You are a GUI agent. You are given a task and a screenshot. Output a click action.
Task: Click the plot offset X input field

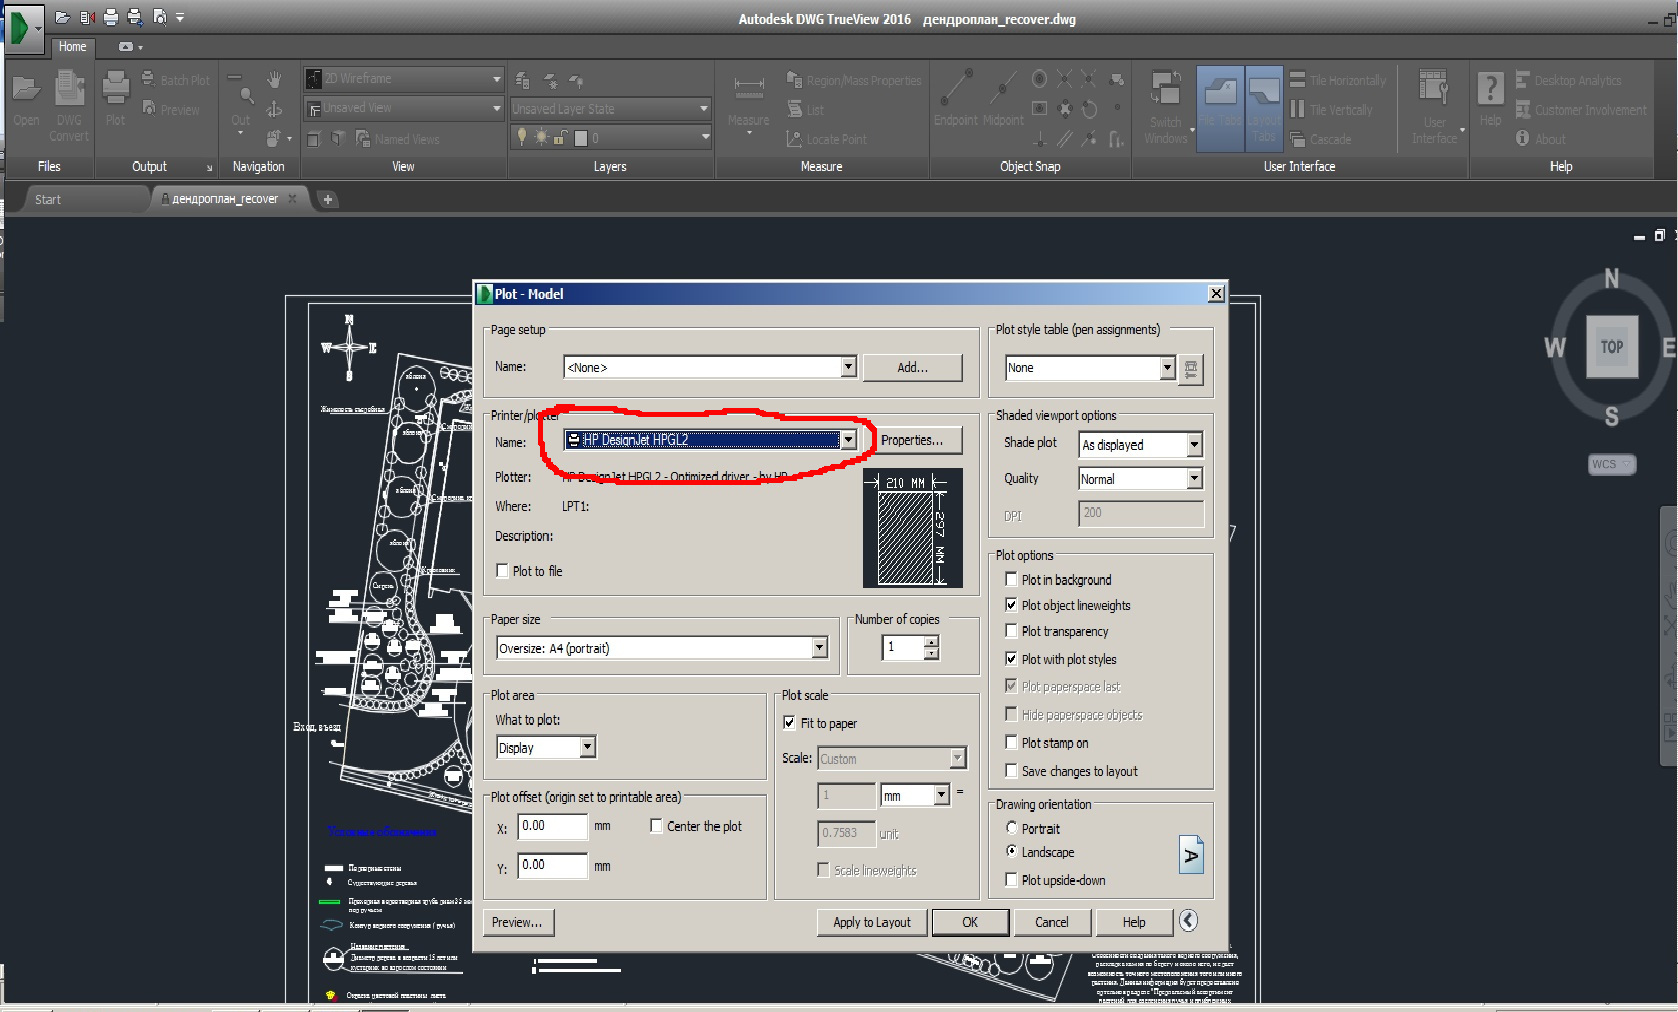pyautogui.click(x=553, y=826)
